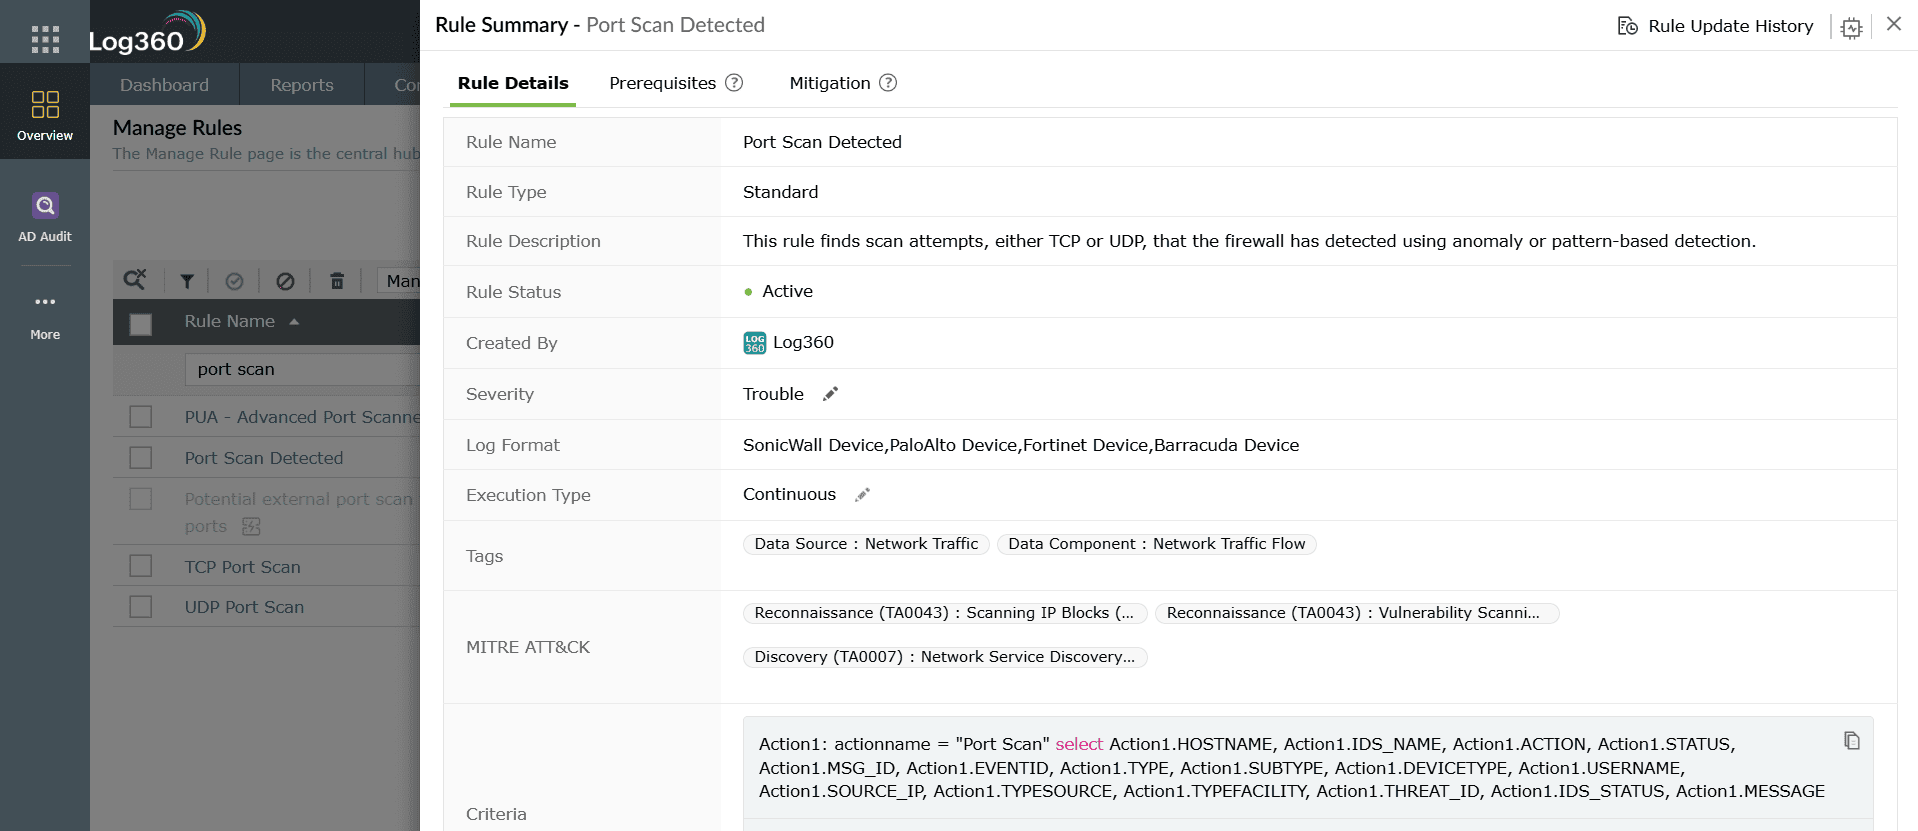Check the Potential external port scan rule

(141, 499)
